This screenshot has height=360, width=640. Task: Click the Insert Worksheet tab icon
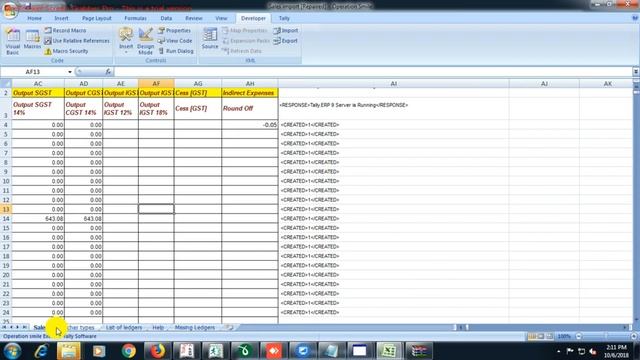pos(230,327)
